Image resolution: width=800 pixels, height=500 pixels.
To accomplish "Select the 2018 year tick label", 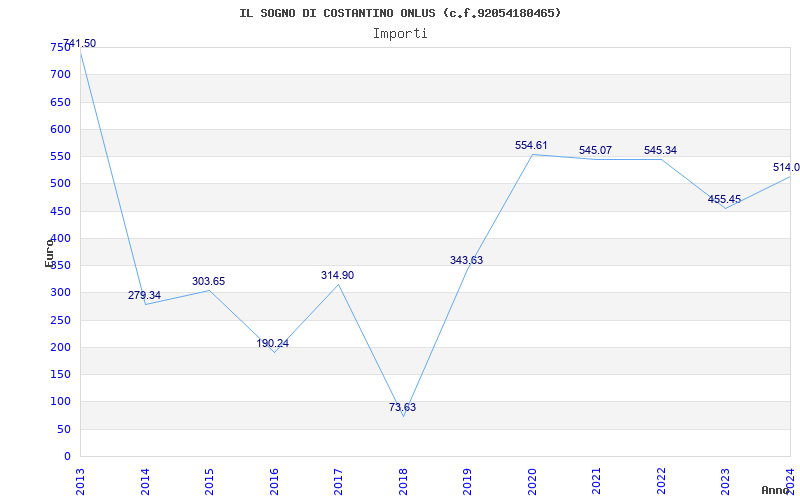I will pyautogui.click(x=403, y=481).
